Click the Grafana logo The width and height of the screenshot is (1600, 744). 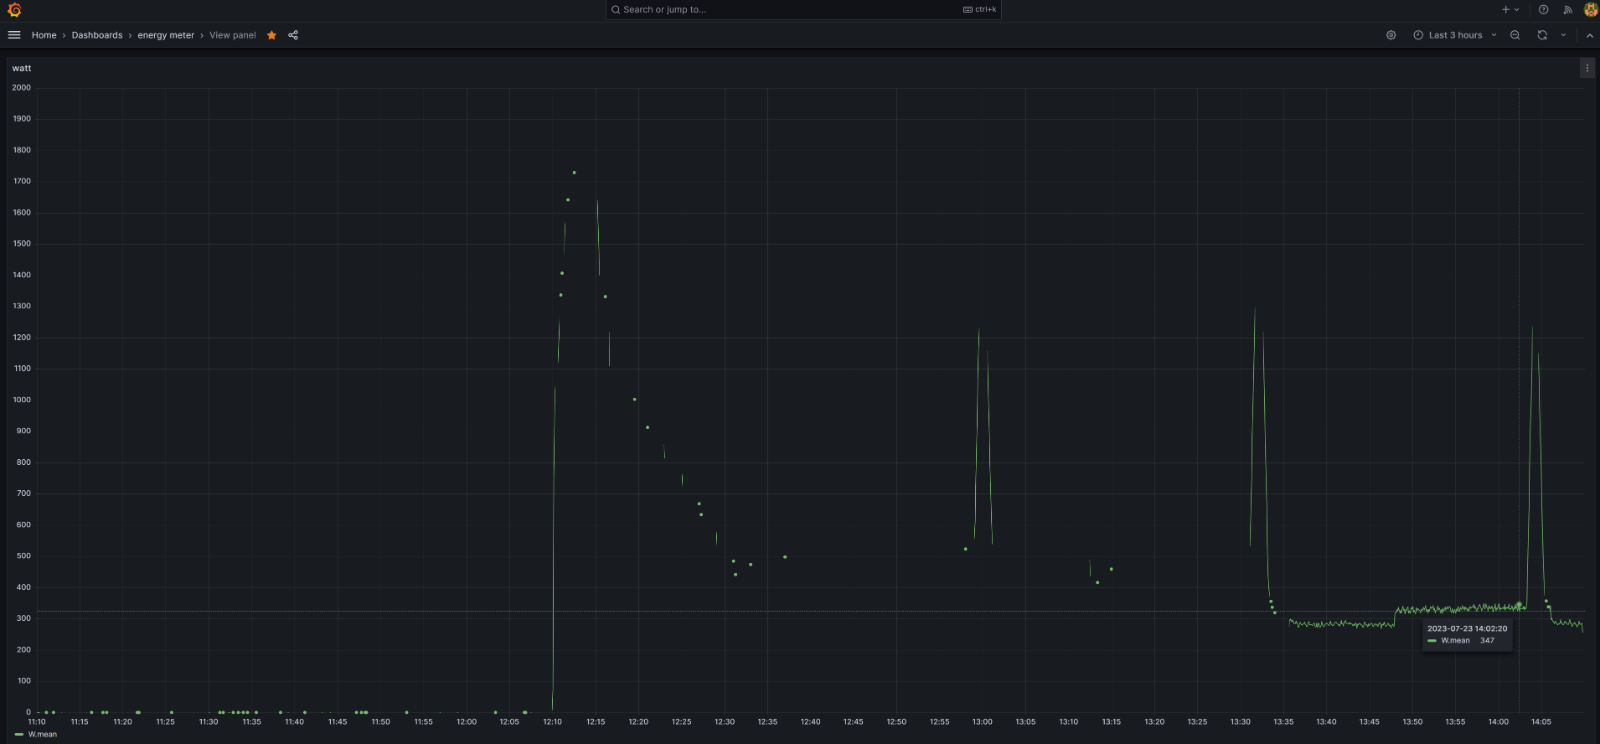[x=14, y=10]
